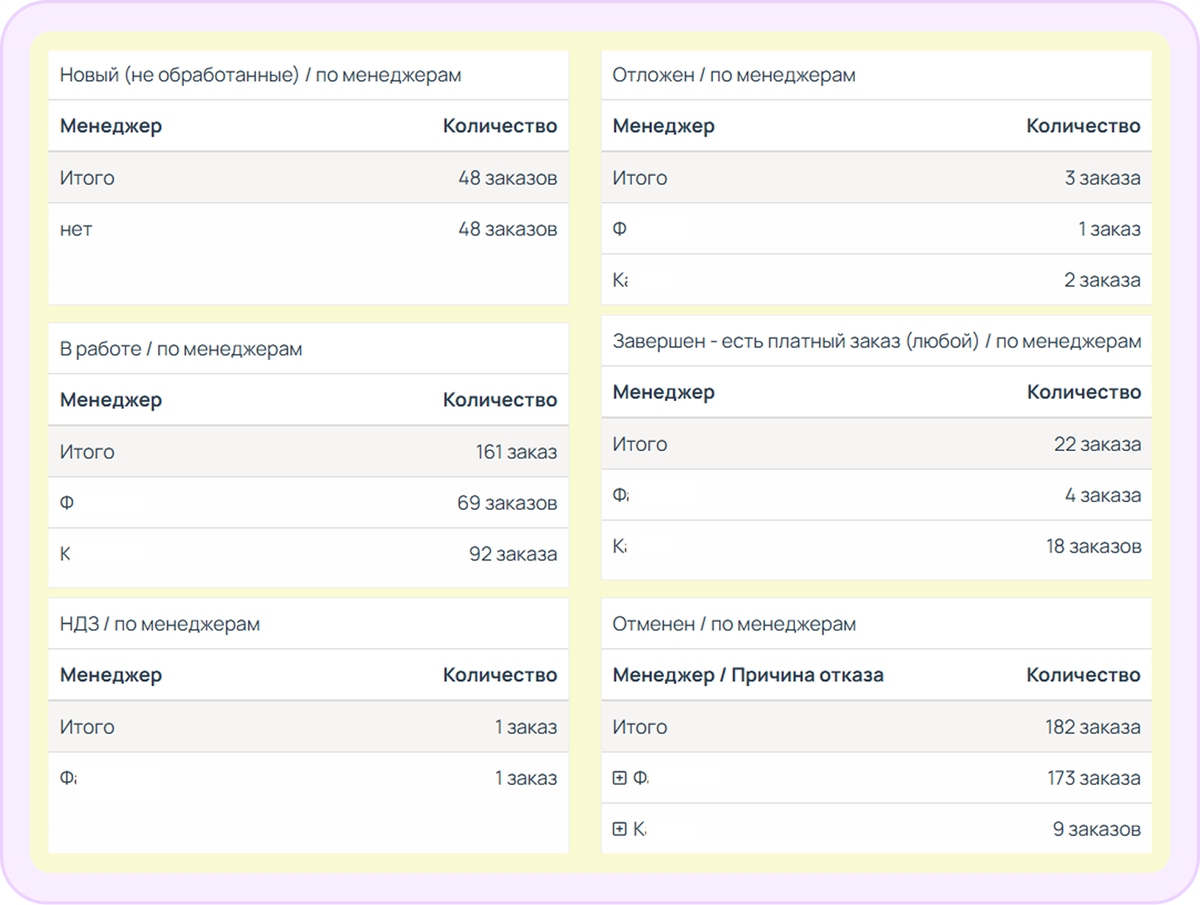Select the Итого row with 161 заказ
This screenshot has width=1200, height=905.
point(300,451)
